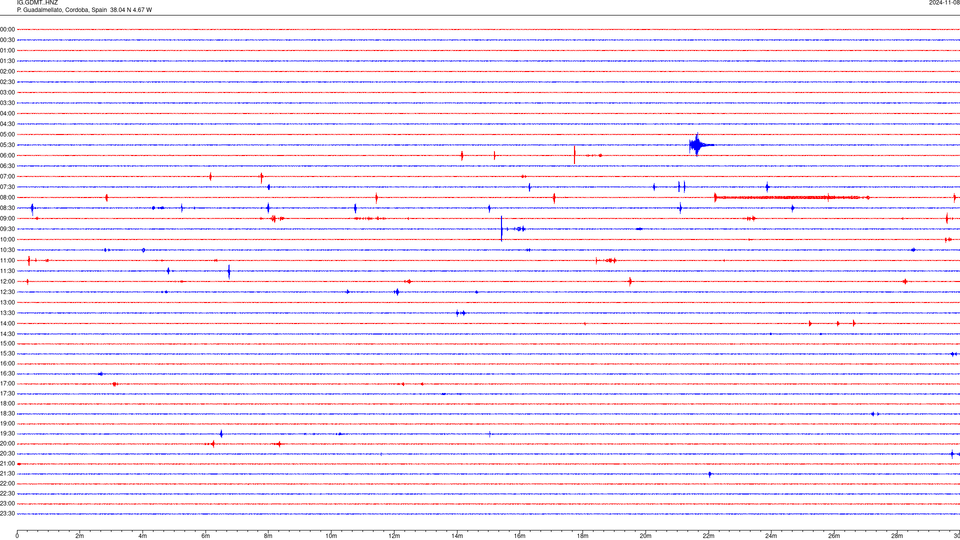This screenshot has height=540, width=960.
Task: Click the 06:00 time label
Action: (x=7, y=156)
